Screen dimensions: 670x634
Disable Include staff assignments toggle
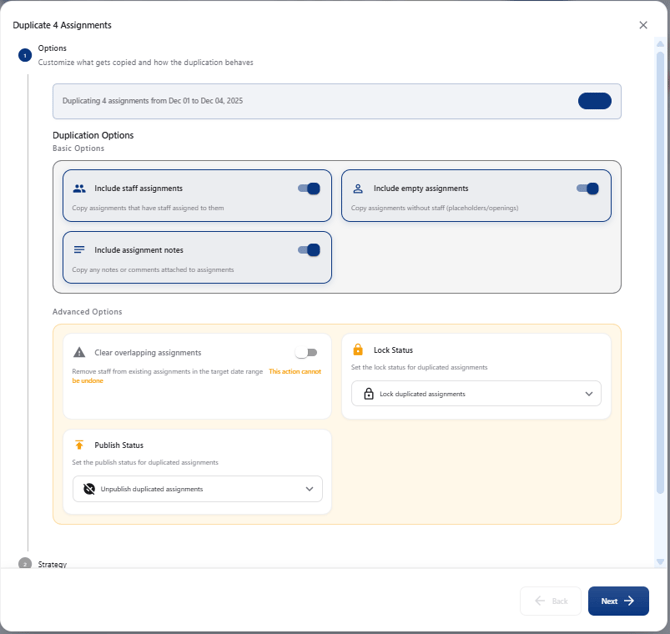(309, 188)
